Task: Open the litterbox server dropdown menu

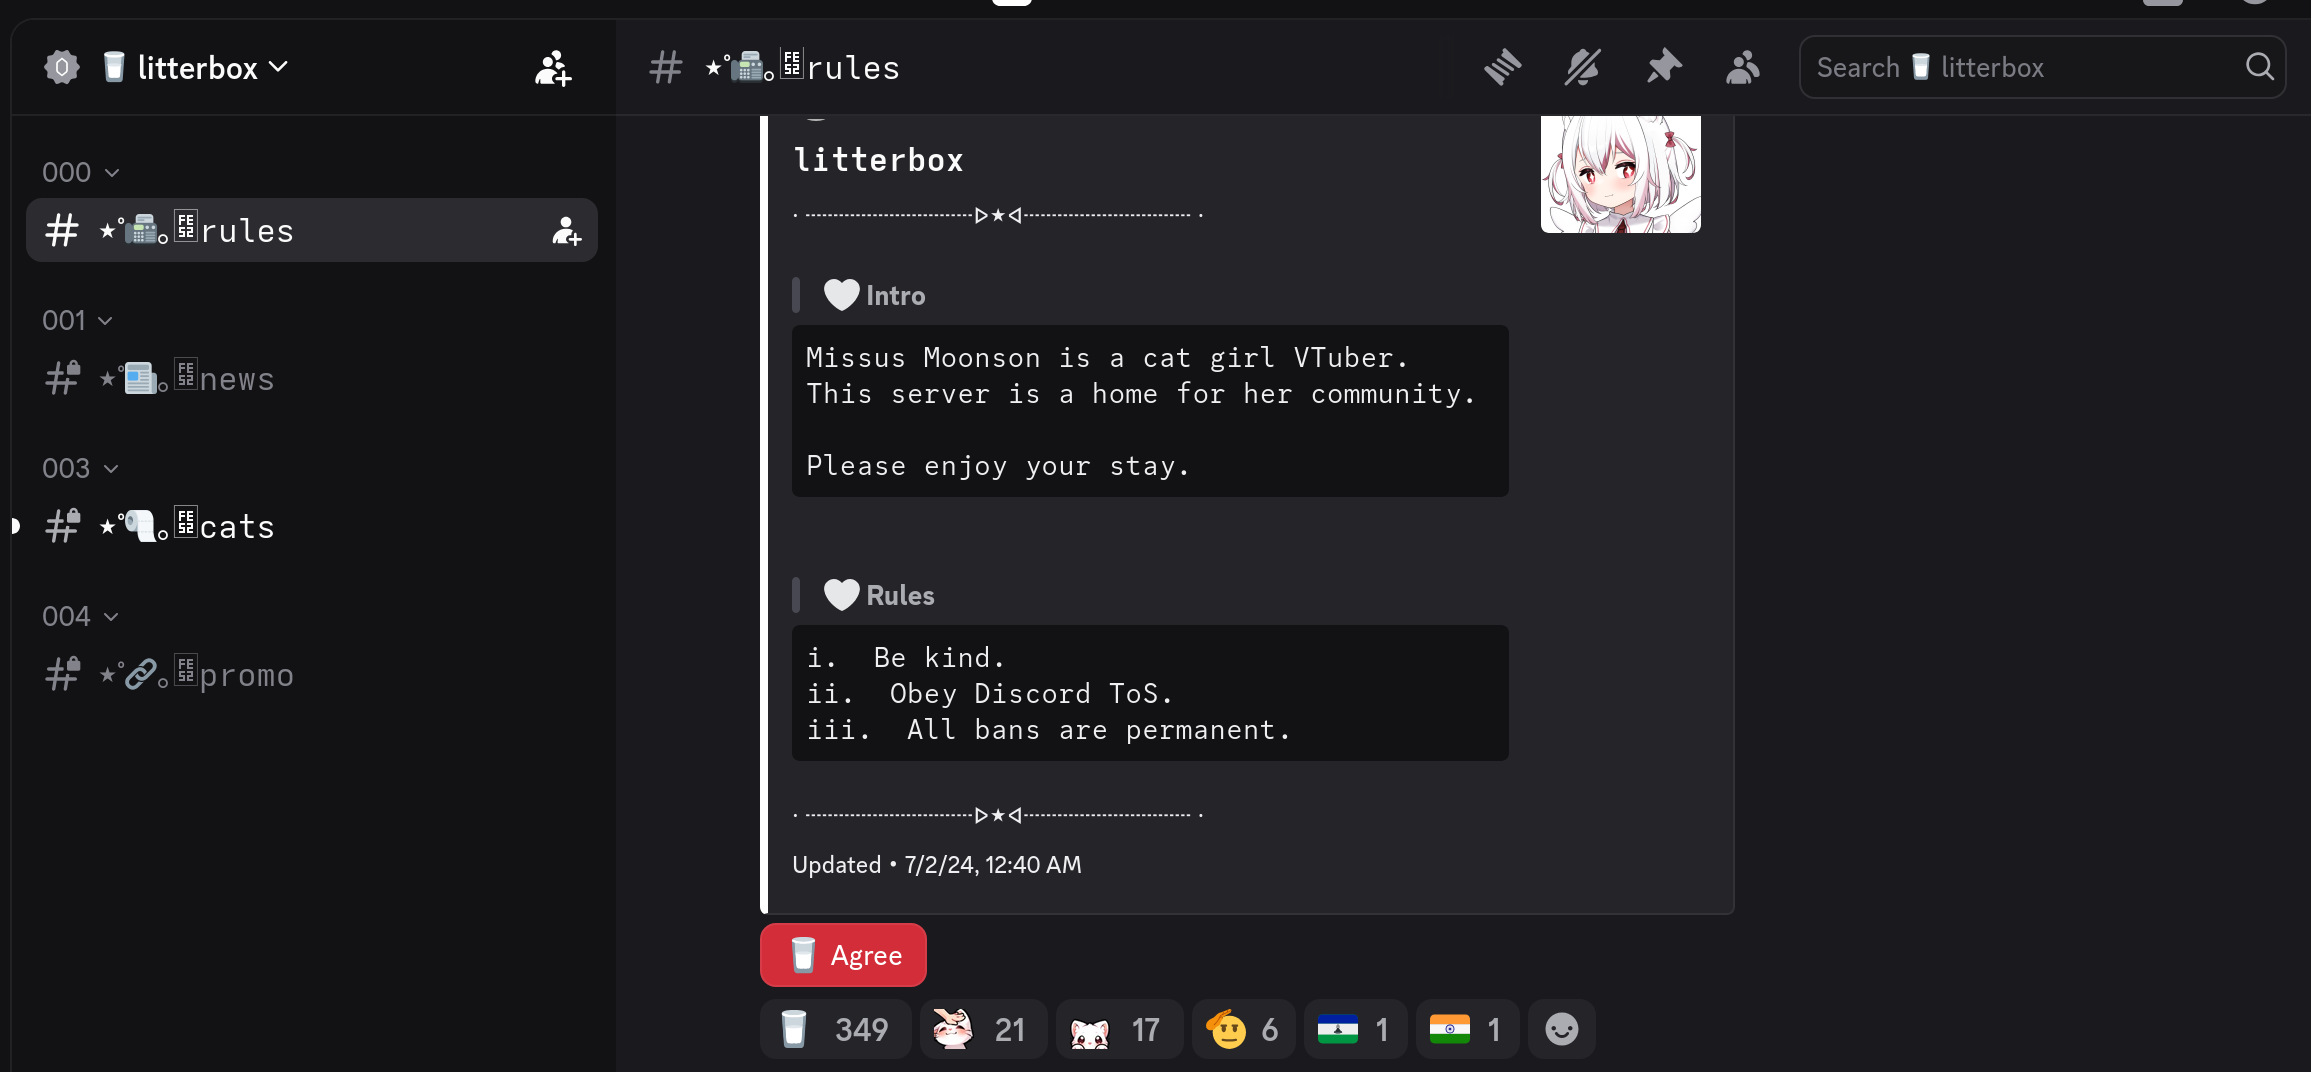Action: pos(196,67)
